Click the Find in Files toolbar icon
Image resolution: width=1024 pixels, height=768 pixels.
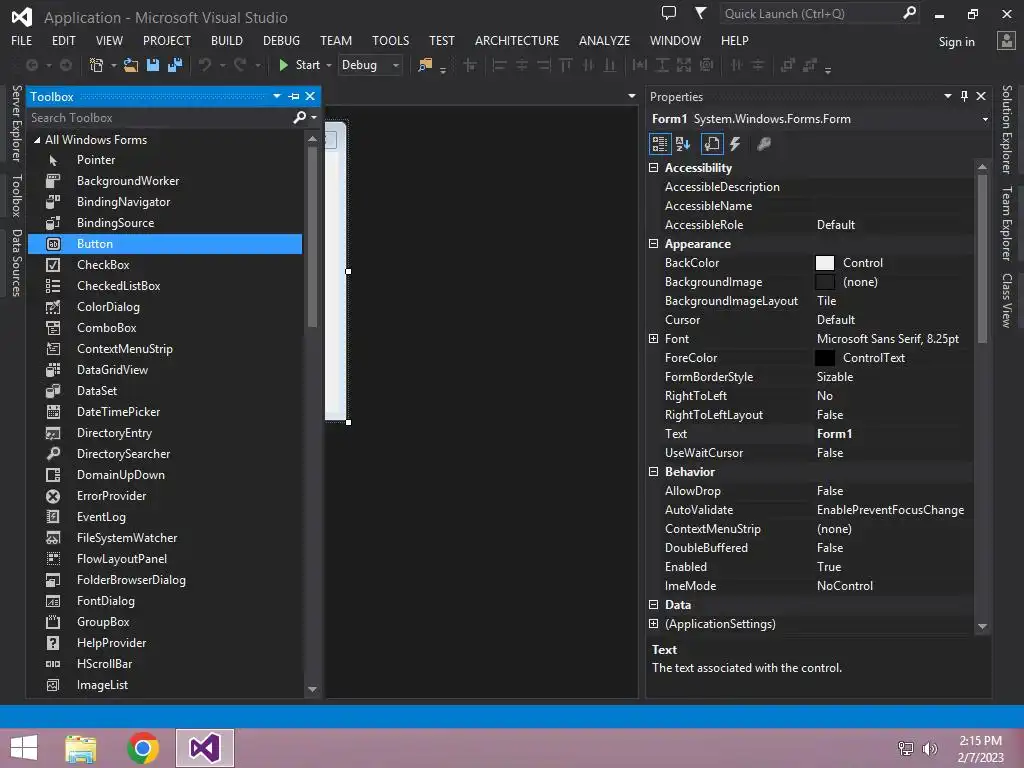(x=425, y=65)
